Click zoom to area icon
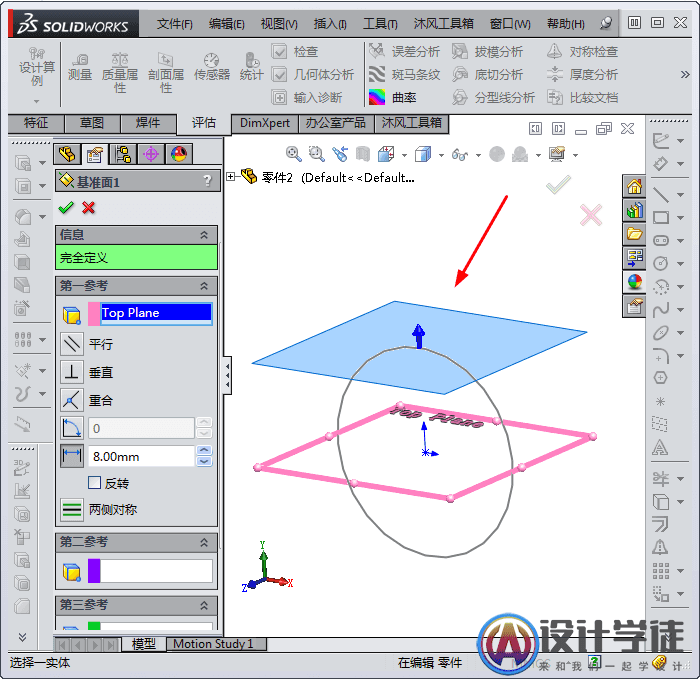The height and width of the screenshot is (679, 700). tap(317, 154)
